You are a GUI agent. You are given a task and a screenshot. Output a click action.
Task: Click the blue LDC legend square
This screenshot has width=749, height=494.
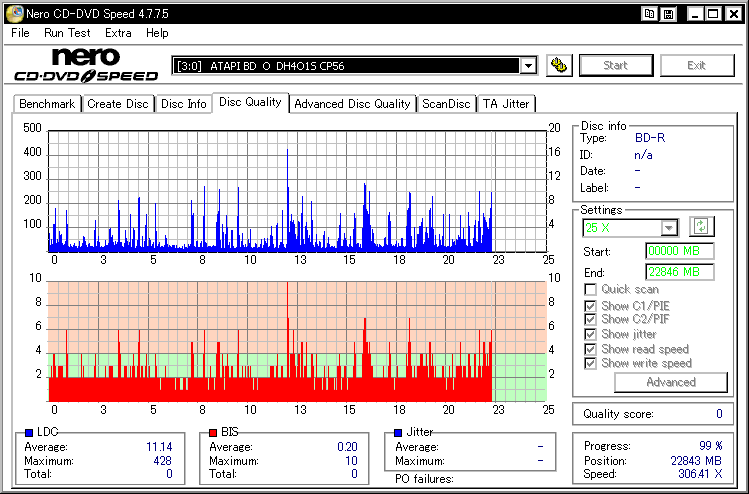coord(29,432)
